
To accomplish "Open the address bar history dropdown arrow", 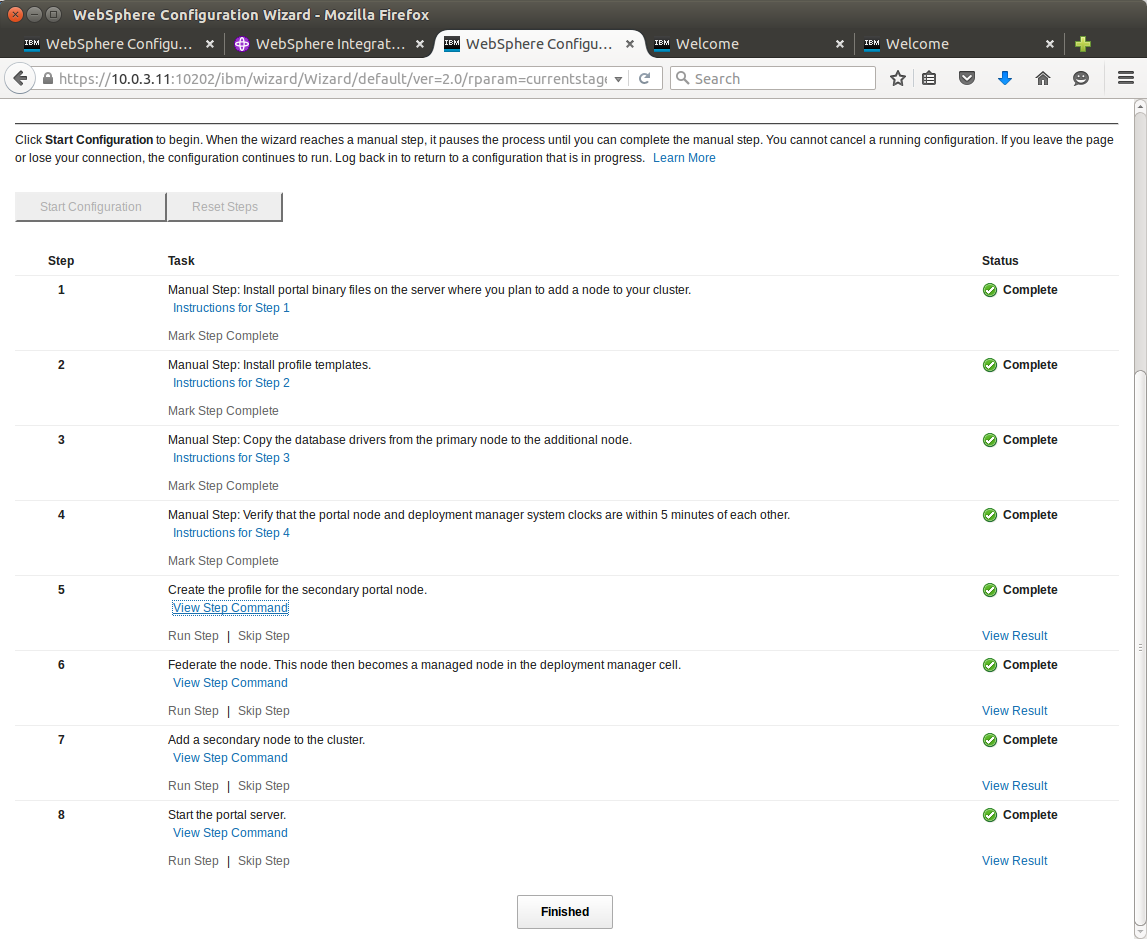I will coord(618,79).
